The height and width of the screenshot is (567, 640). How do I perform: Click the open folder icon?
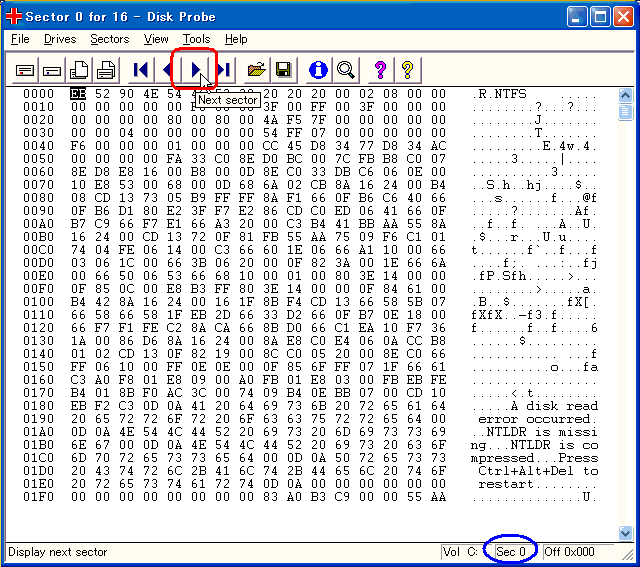[257, 69]
